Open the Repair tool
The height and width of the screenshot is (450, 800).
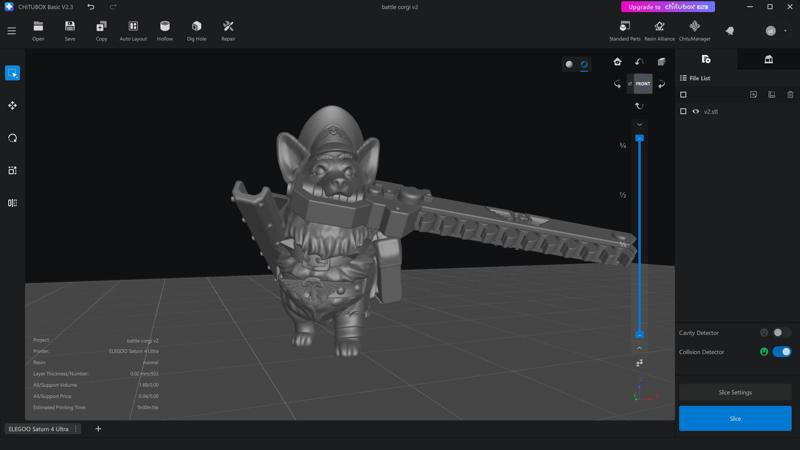tap(228, 31)
